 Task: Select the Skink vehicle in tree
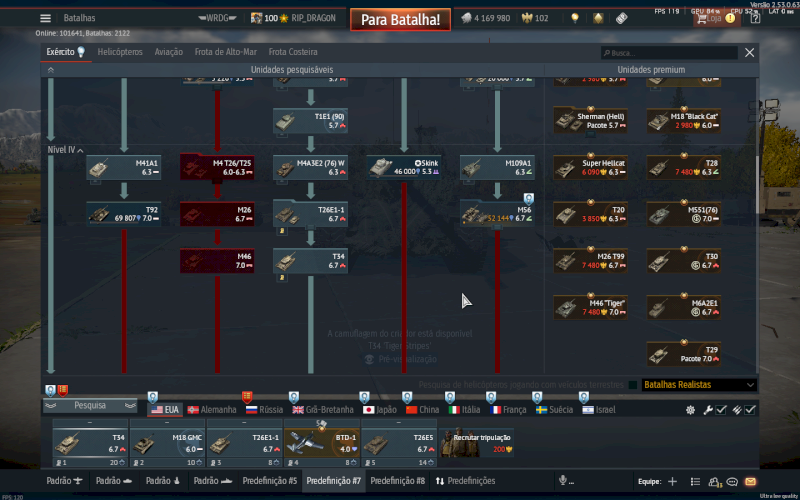(x=403, y=167)
